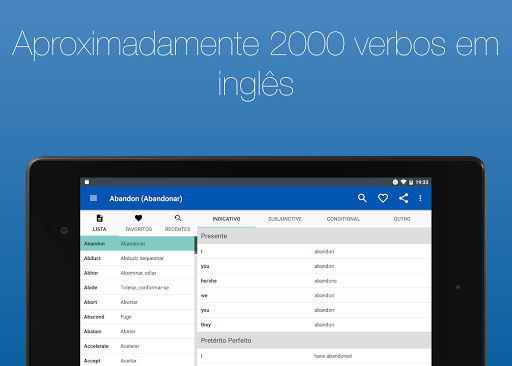512x366 pixels.
Task: Share the verb using share icon
Action: coord(403,198)
